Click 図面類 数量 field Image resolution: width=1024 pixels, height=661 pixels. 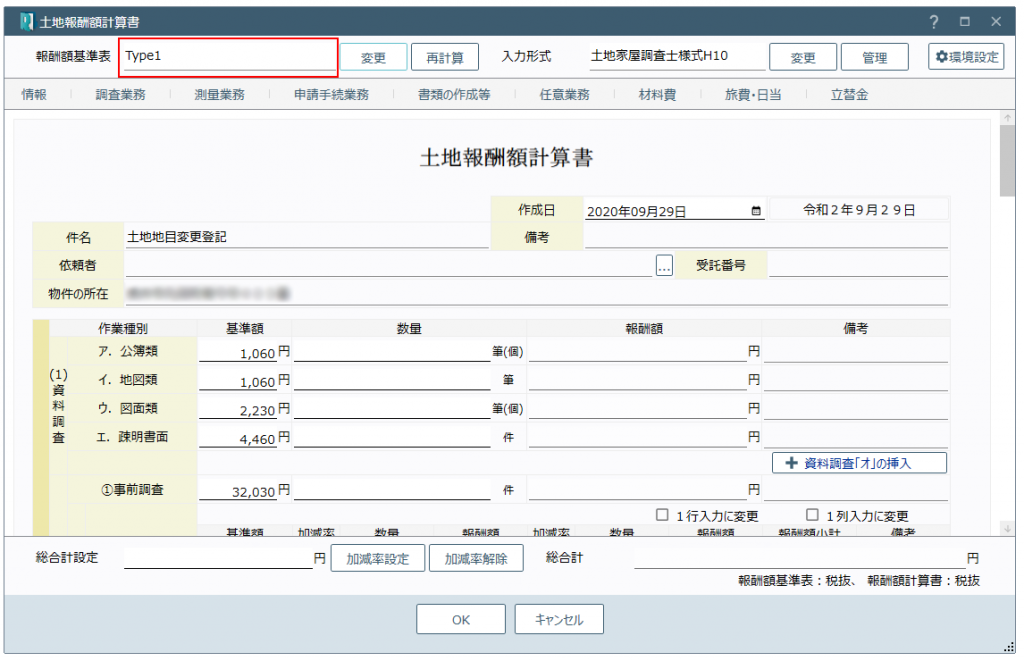392,409
